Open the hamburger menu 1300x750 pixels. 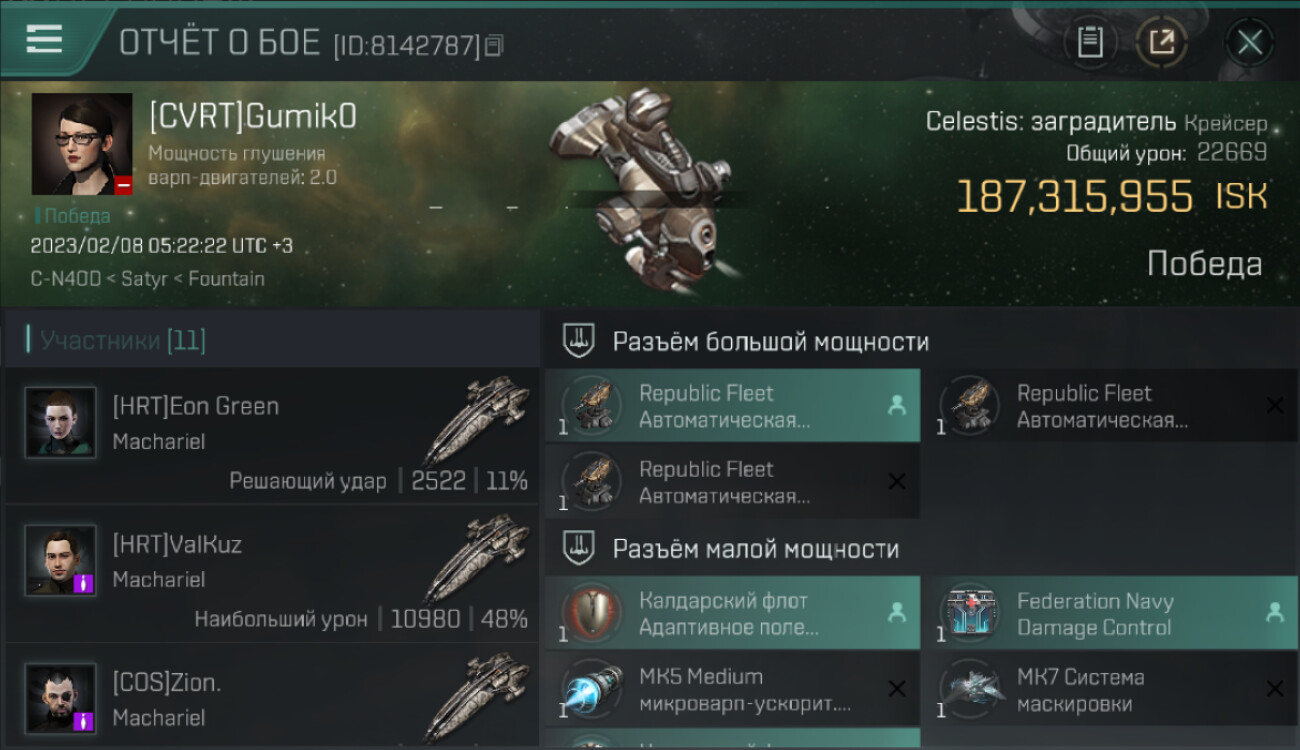coord(44,40)
